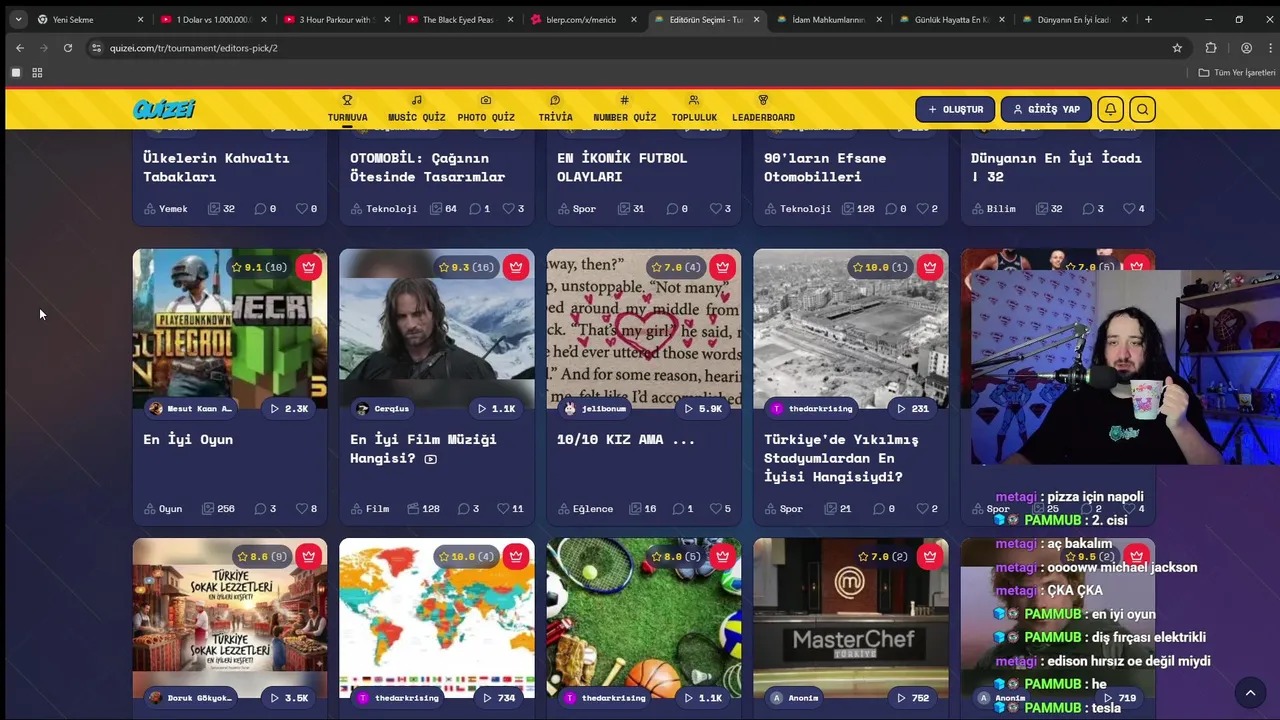
Task: Click crown icon on MasterChef card
Action: (929, 556)
